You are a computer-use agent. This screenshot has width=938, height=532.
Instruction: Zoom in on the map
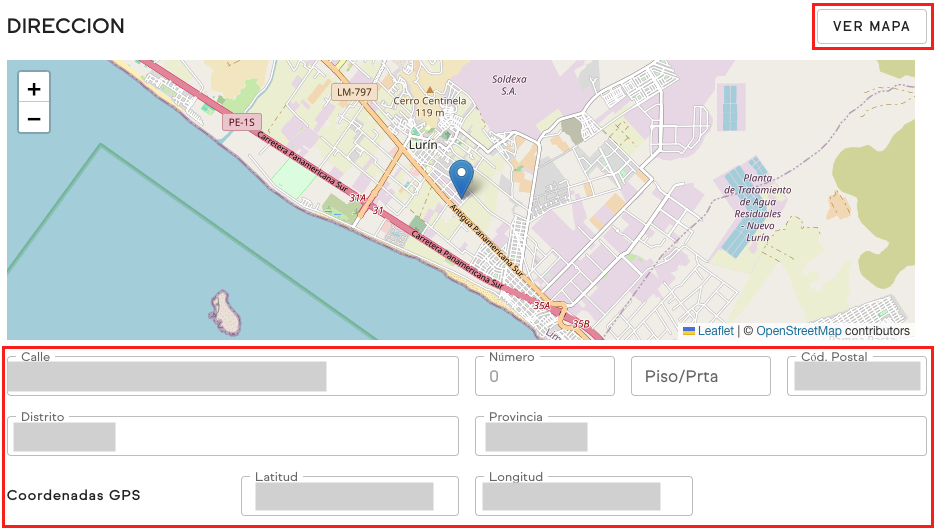pos(34,89)
